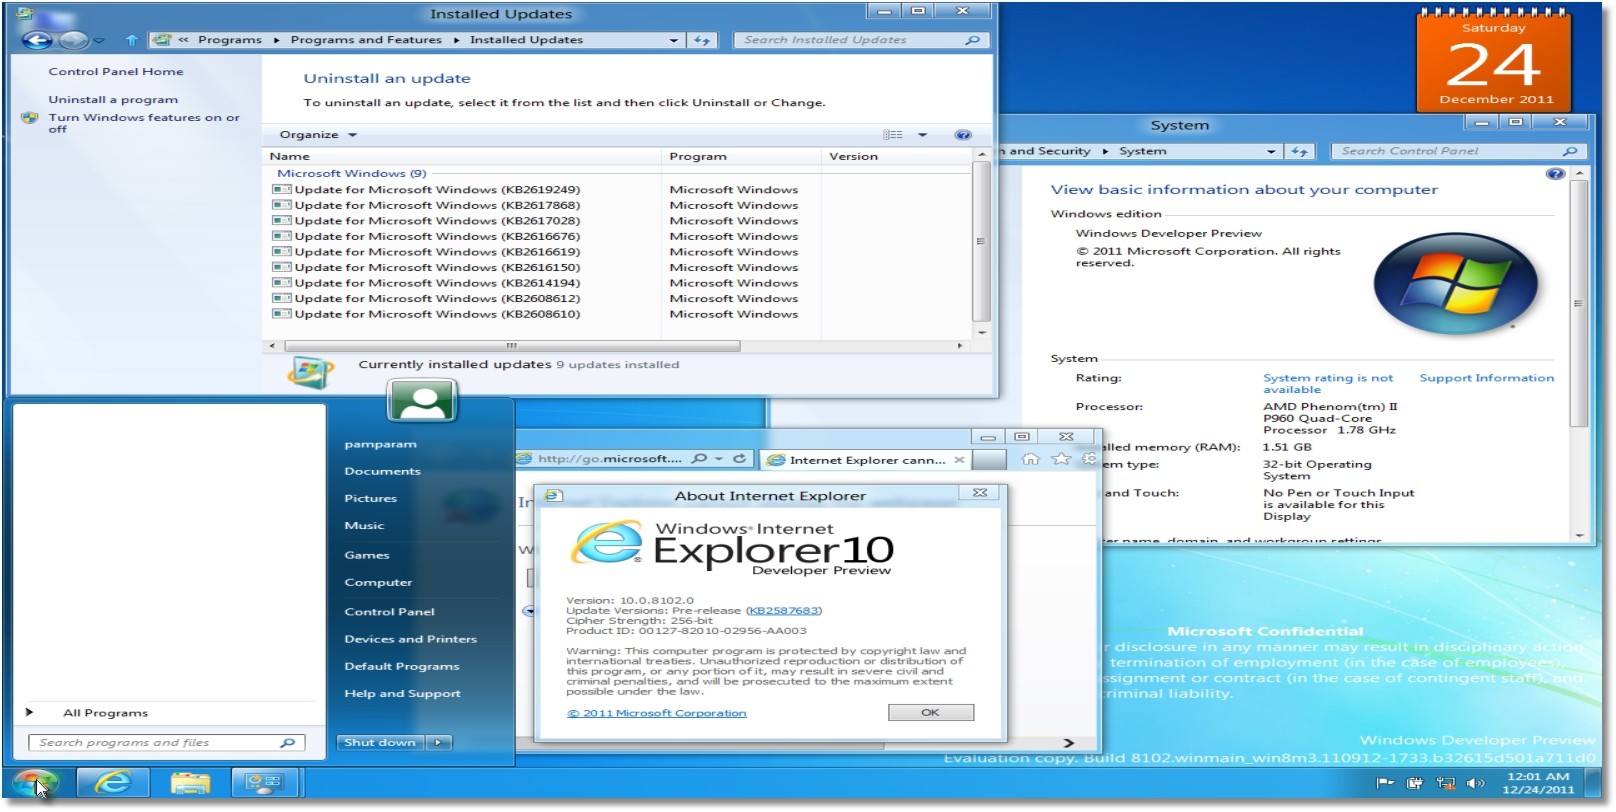Open Support Information link in System window
Screen dimensions: 1616x812
[1486, 378]
